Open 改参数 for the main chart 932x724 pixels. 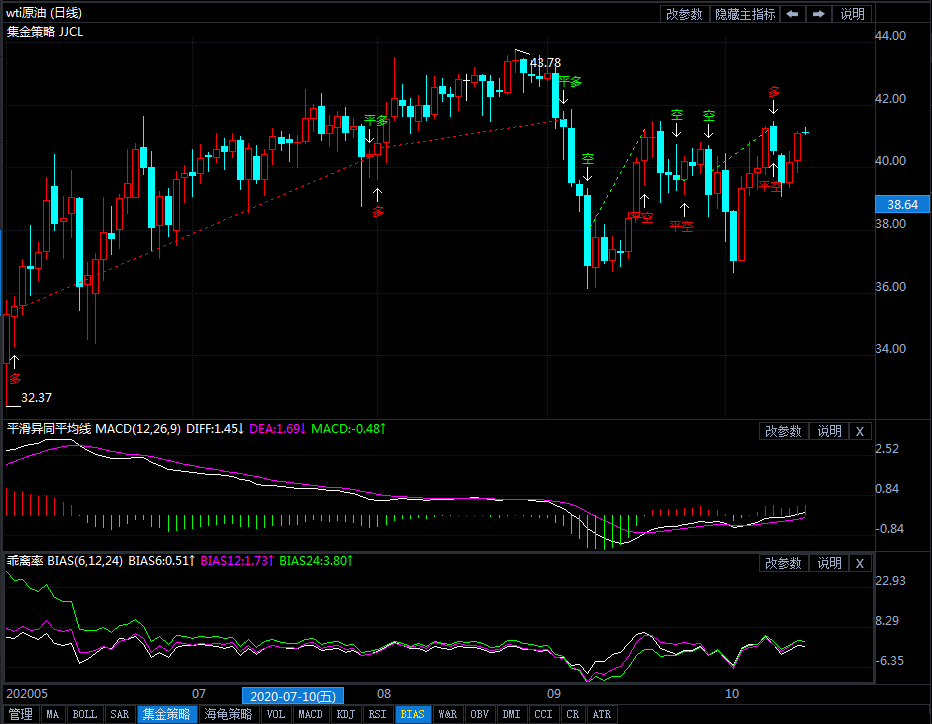pyautogui.click(x=684, y=14)
